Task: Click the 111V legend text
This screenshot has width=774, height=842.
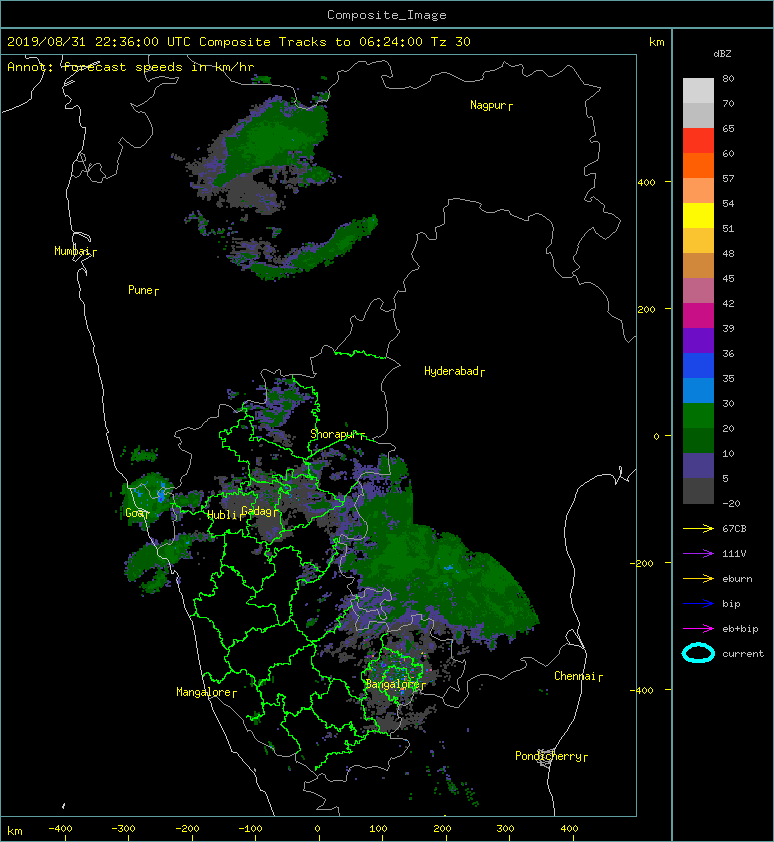Action: tap(734, 554)
